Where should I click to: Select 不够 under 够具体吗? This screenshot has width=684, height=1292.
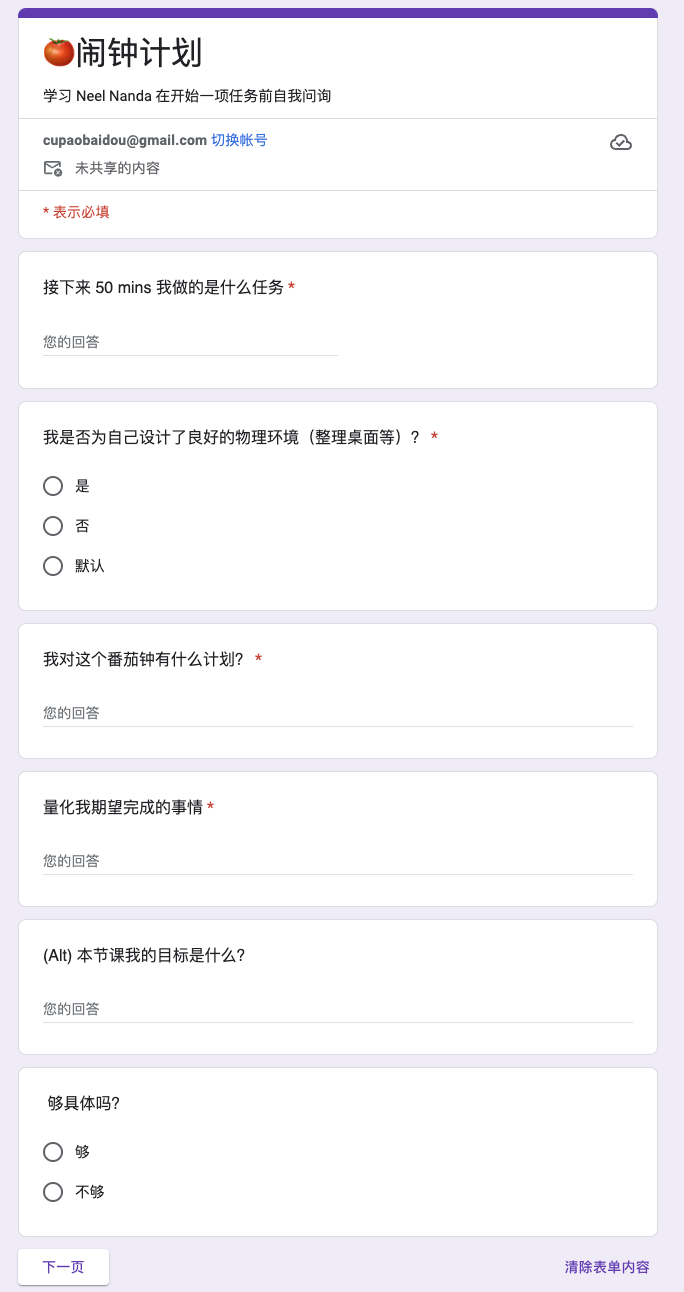point(53,1192)
